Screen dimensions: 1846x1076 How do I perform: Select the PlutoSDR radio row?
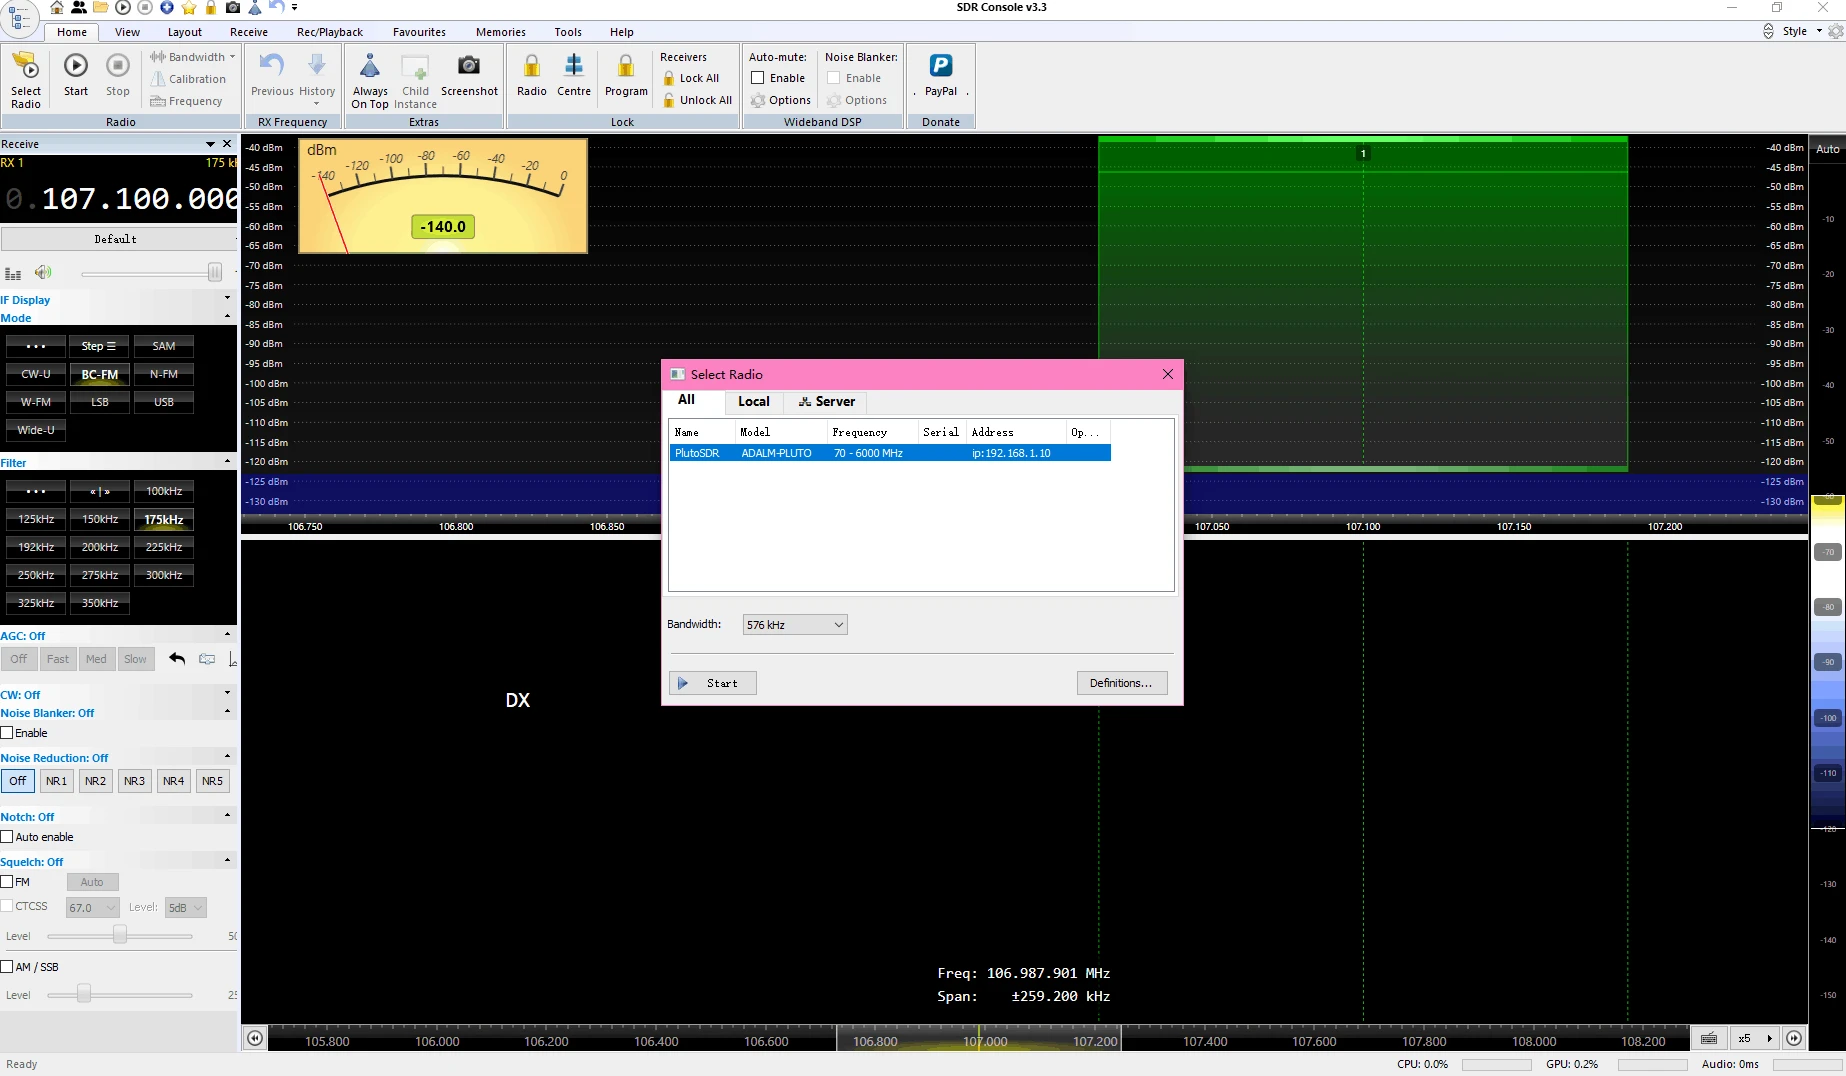pos(889,453)
